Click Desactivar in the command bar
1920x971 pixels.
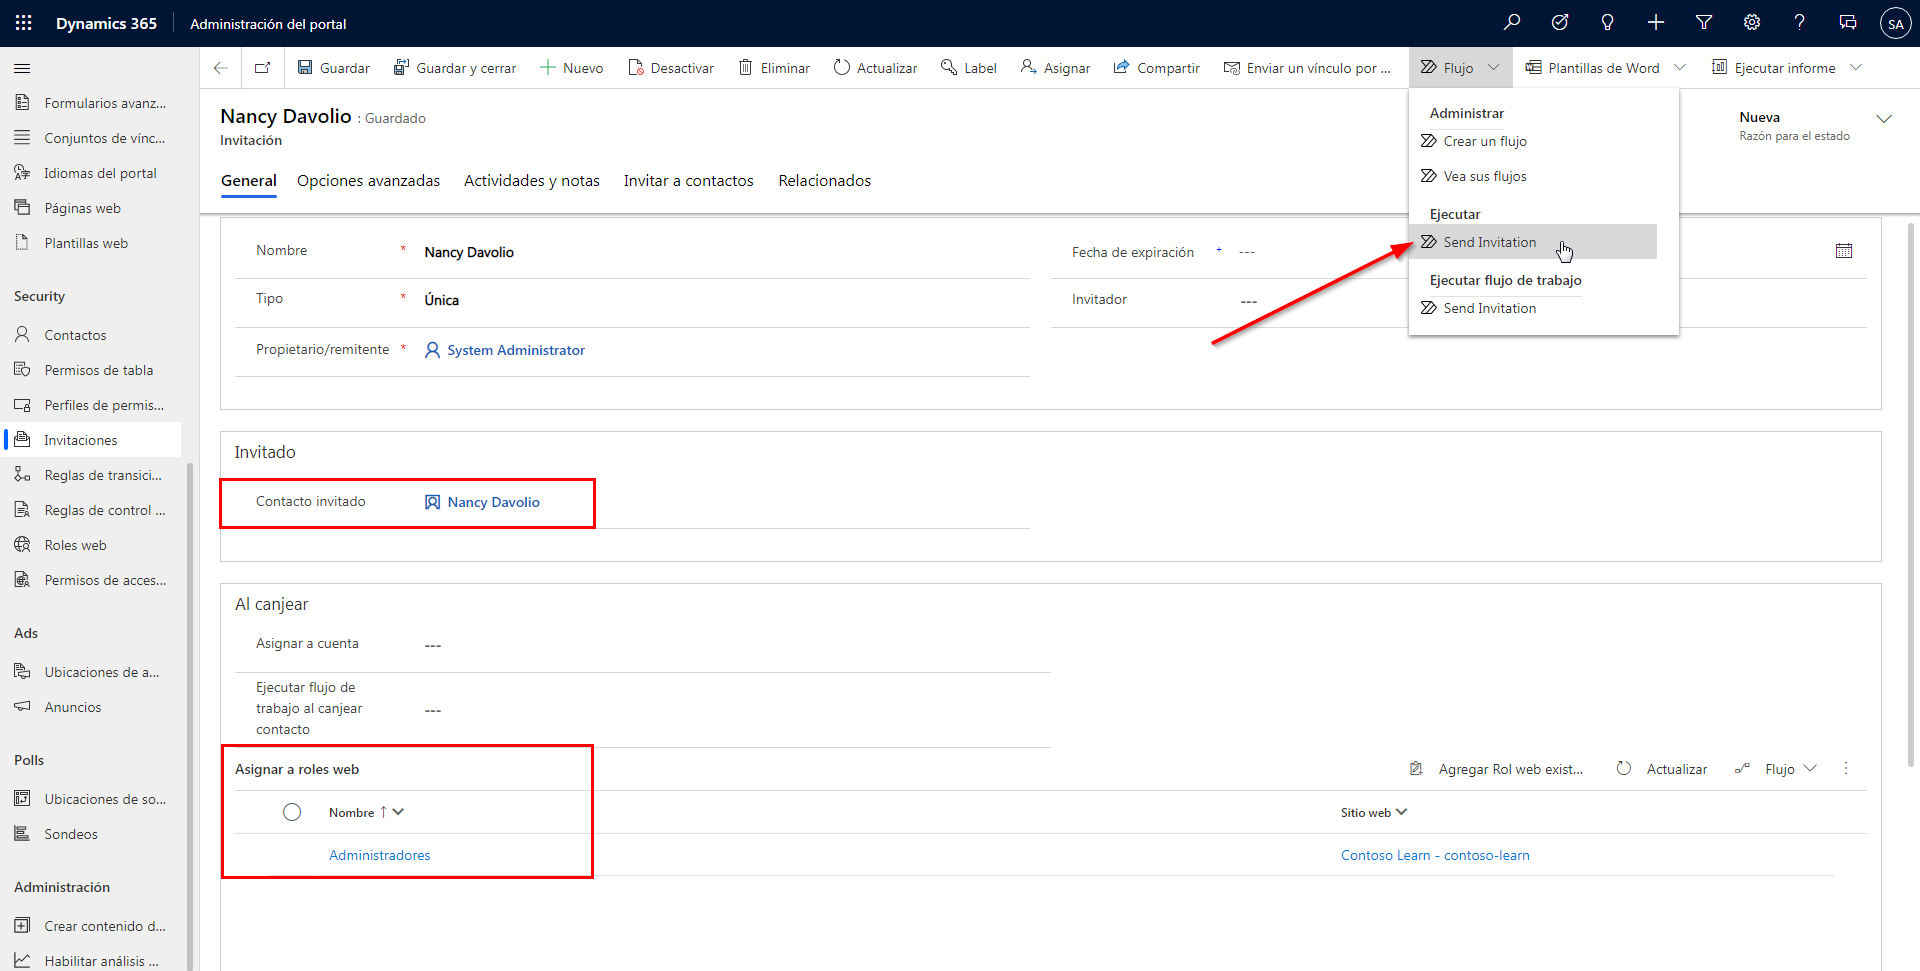(x=671, y=68)
